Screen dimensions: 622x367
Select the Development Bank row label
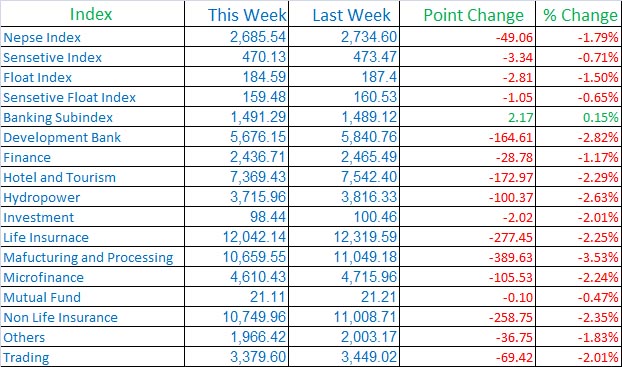(x=62, y=137)
